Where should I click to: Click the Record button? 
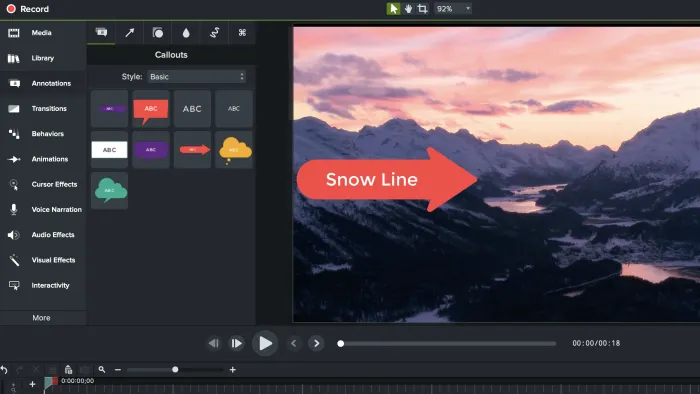point(28,9)
